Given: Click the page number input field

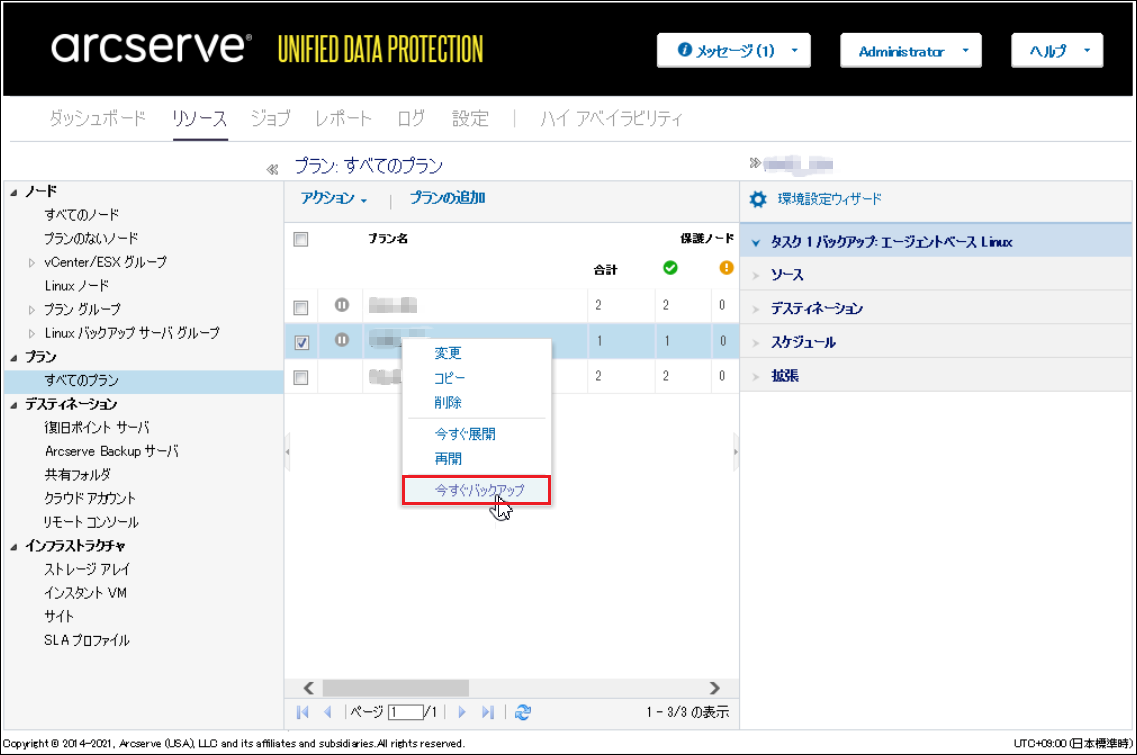Looking at the screenshot, I should [x=406, y=712].
